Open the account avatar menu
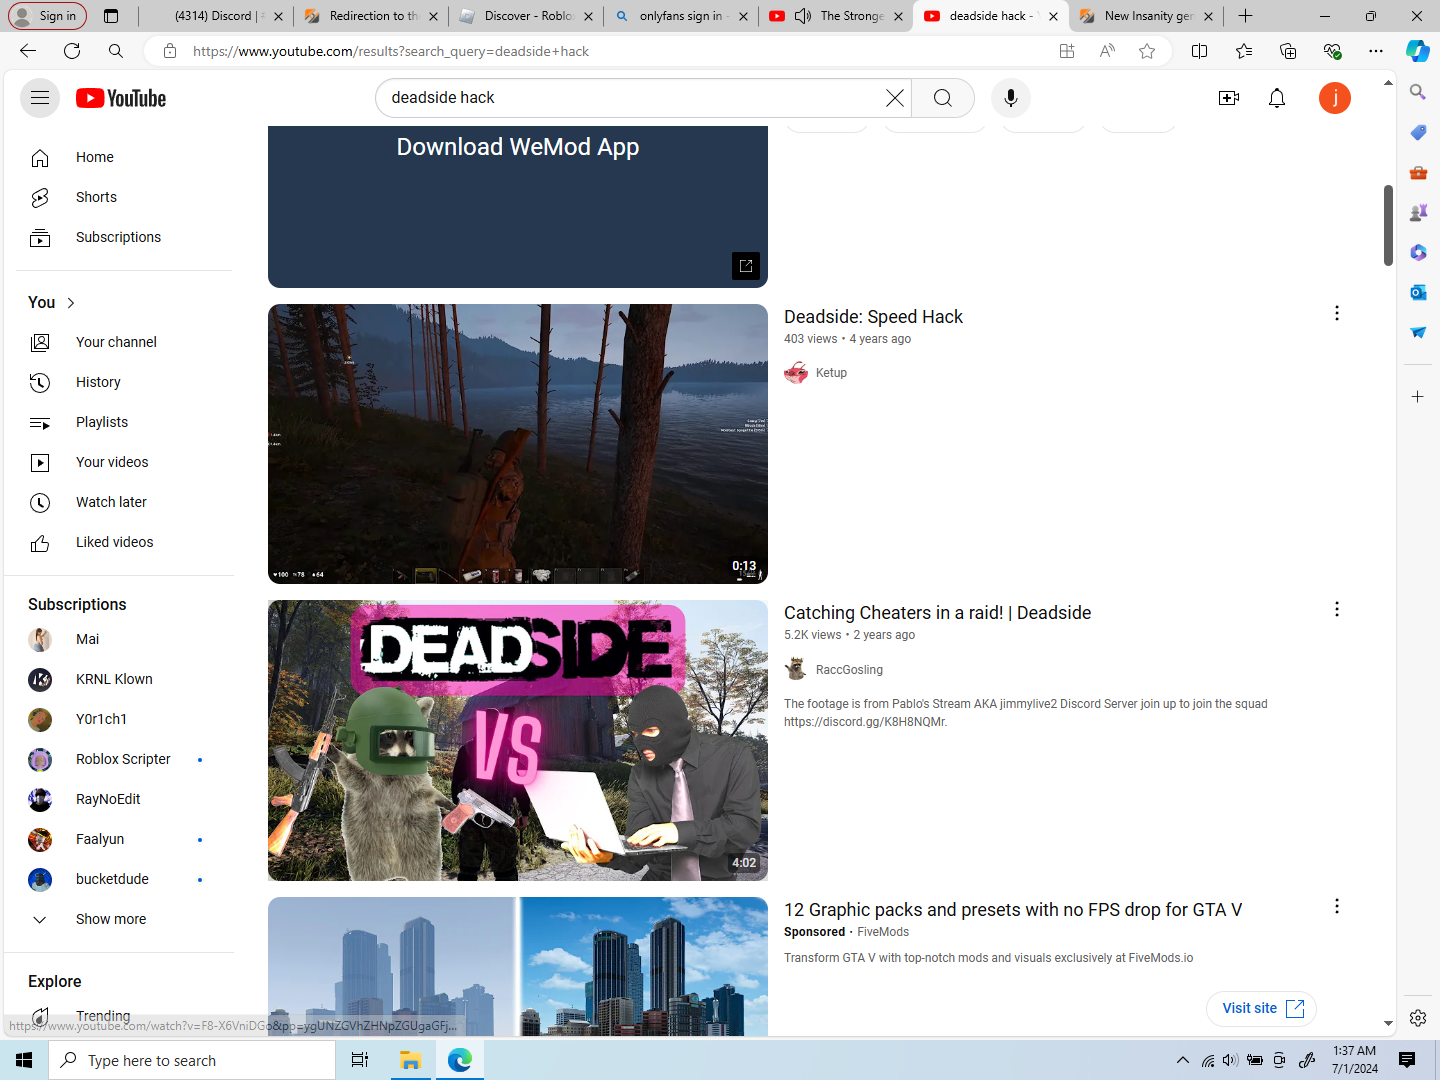This screenshot has width=1440, height=1080. point(1335,98)
